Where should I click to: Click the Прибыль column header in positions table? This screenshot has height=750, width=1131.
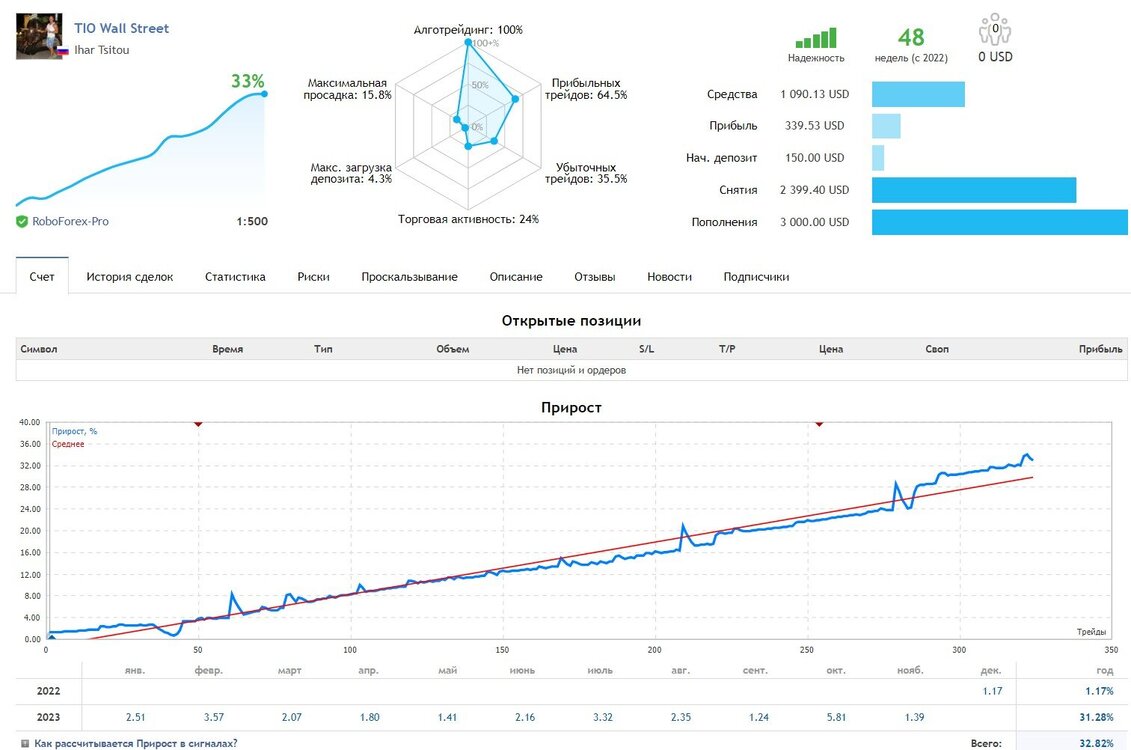1101,349
